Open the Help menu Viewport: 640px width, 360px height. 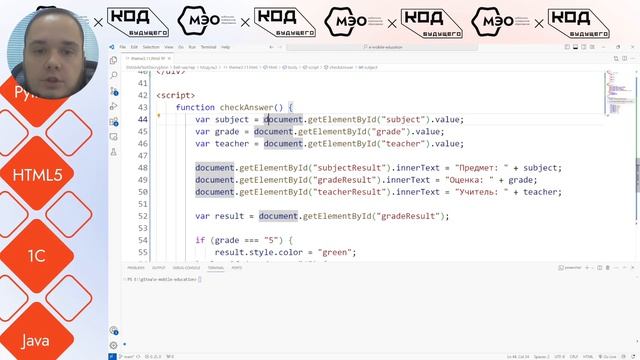[225, 47]
